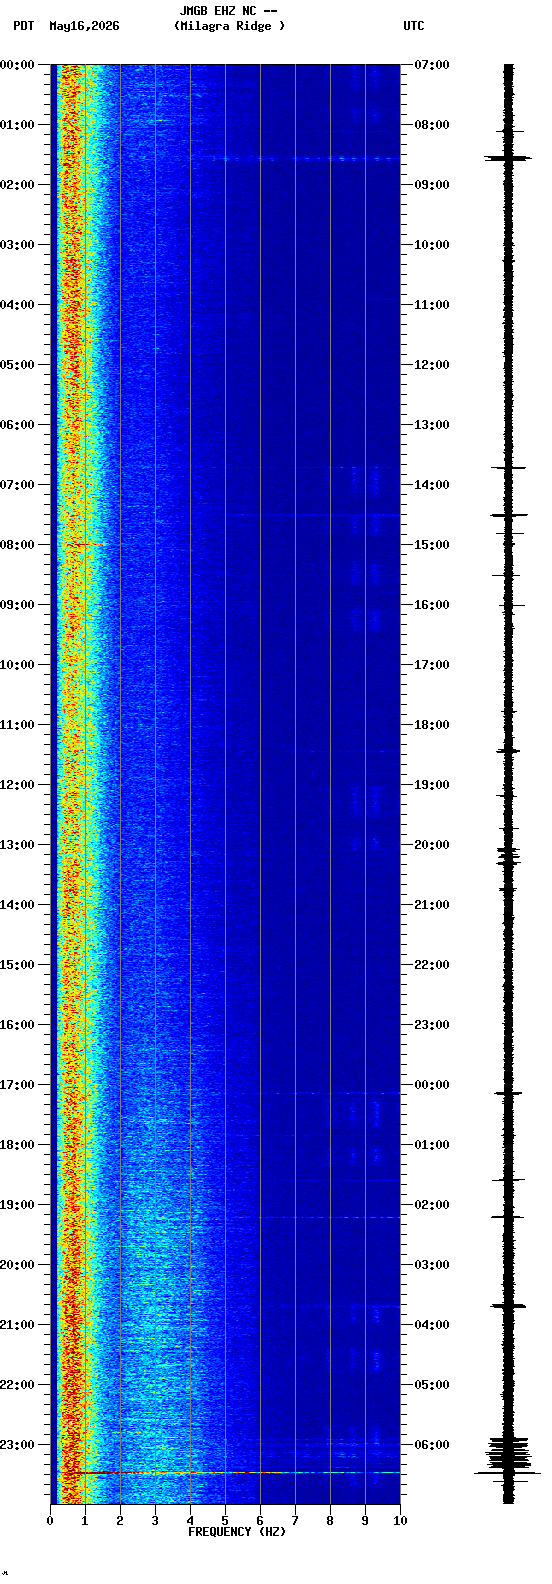
Task: Click the UTC-axis label "08:00"
Action: click(x=432, y=125)
